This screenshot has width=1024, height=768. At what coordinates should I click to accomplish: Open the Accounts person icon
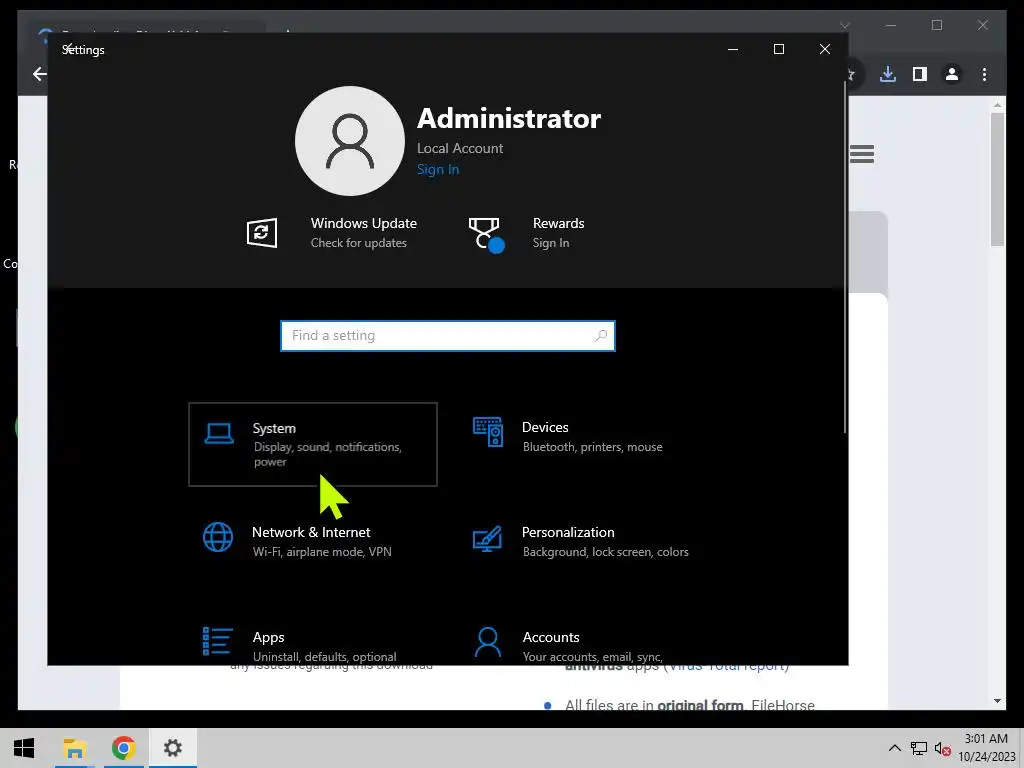coord(488,642)
